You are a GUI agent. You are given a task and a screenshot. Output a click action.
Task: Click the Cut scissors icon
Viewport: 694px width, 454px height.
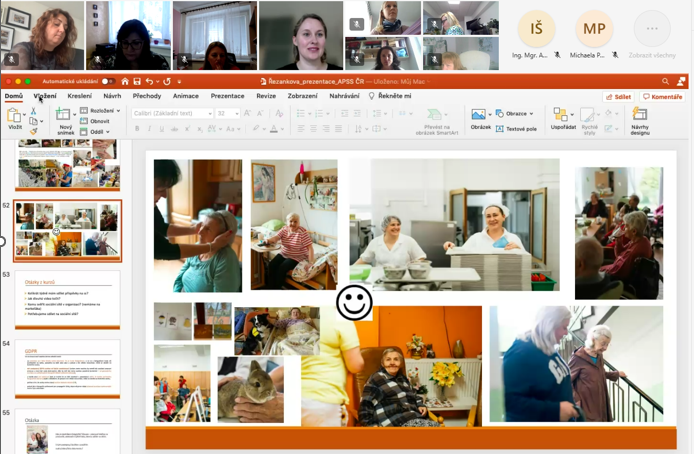tap(33, 112)
